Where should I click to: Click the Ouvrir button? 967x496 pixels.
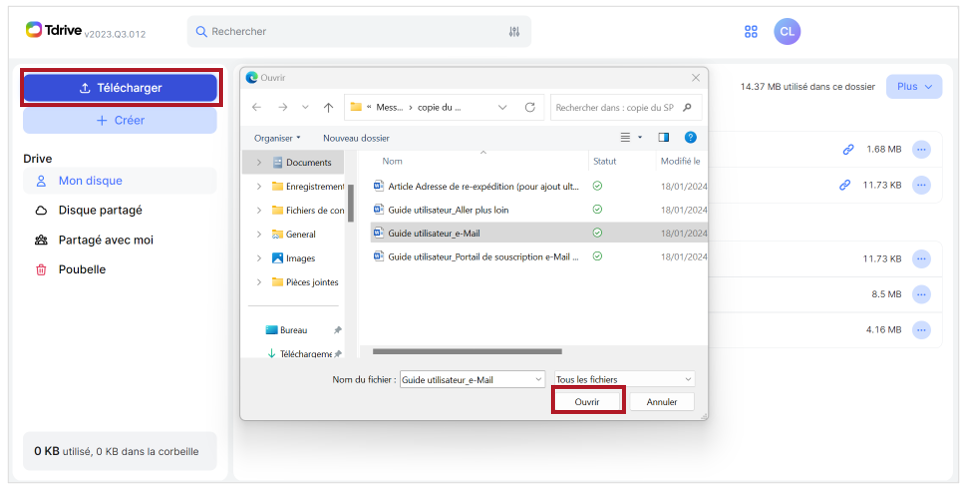(x=588, y=402)
